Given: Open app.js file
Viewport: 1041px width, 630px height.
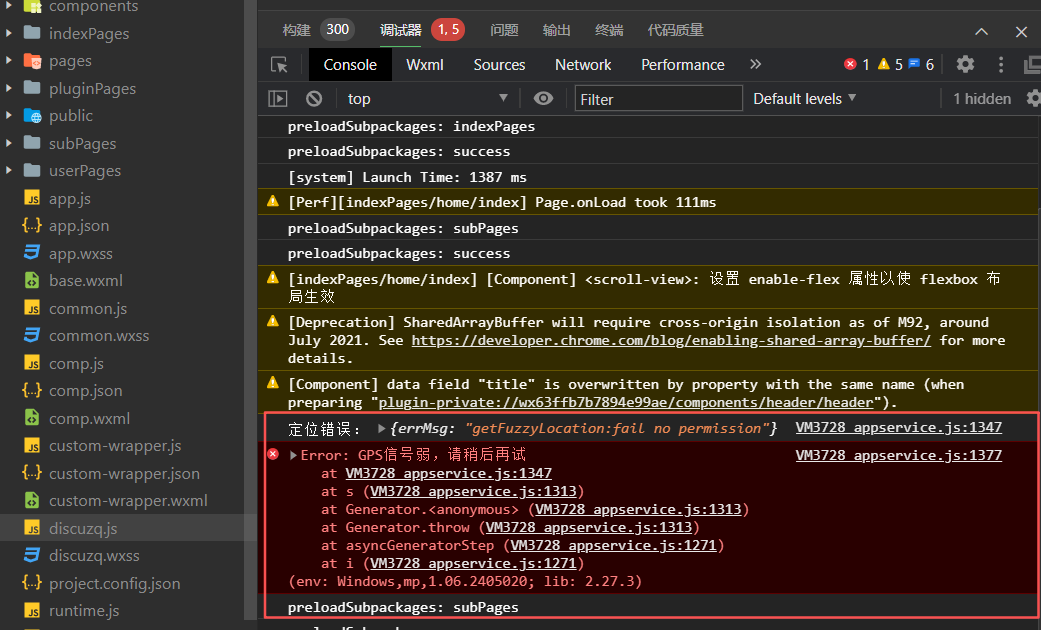Looking at the screenshot, I should click(x=70, y=198).
